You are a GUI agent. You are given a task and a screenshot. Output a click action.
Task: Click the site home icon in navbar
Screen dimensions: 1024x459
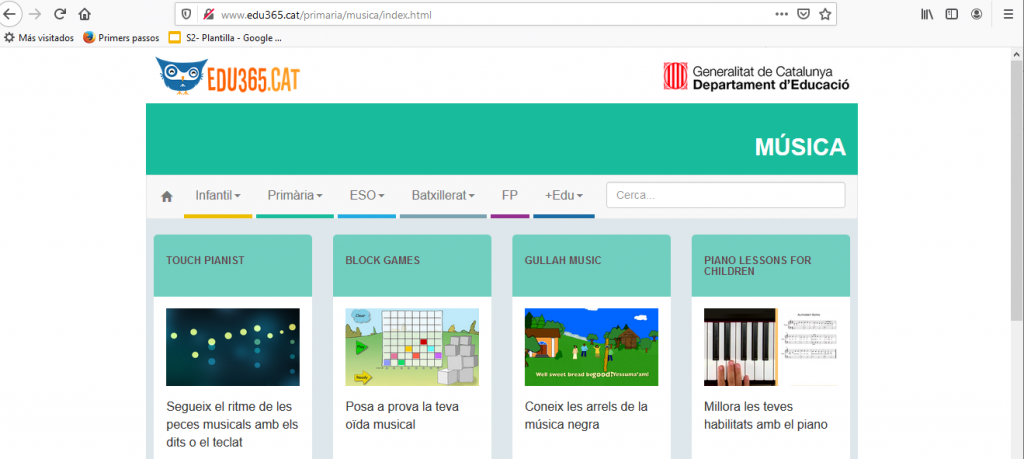point(167,196)
